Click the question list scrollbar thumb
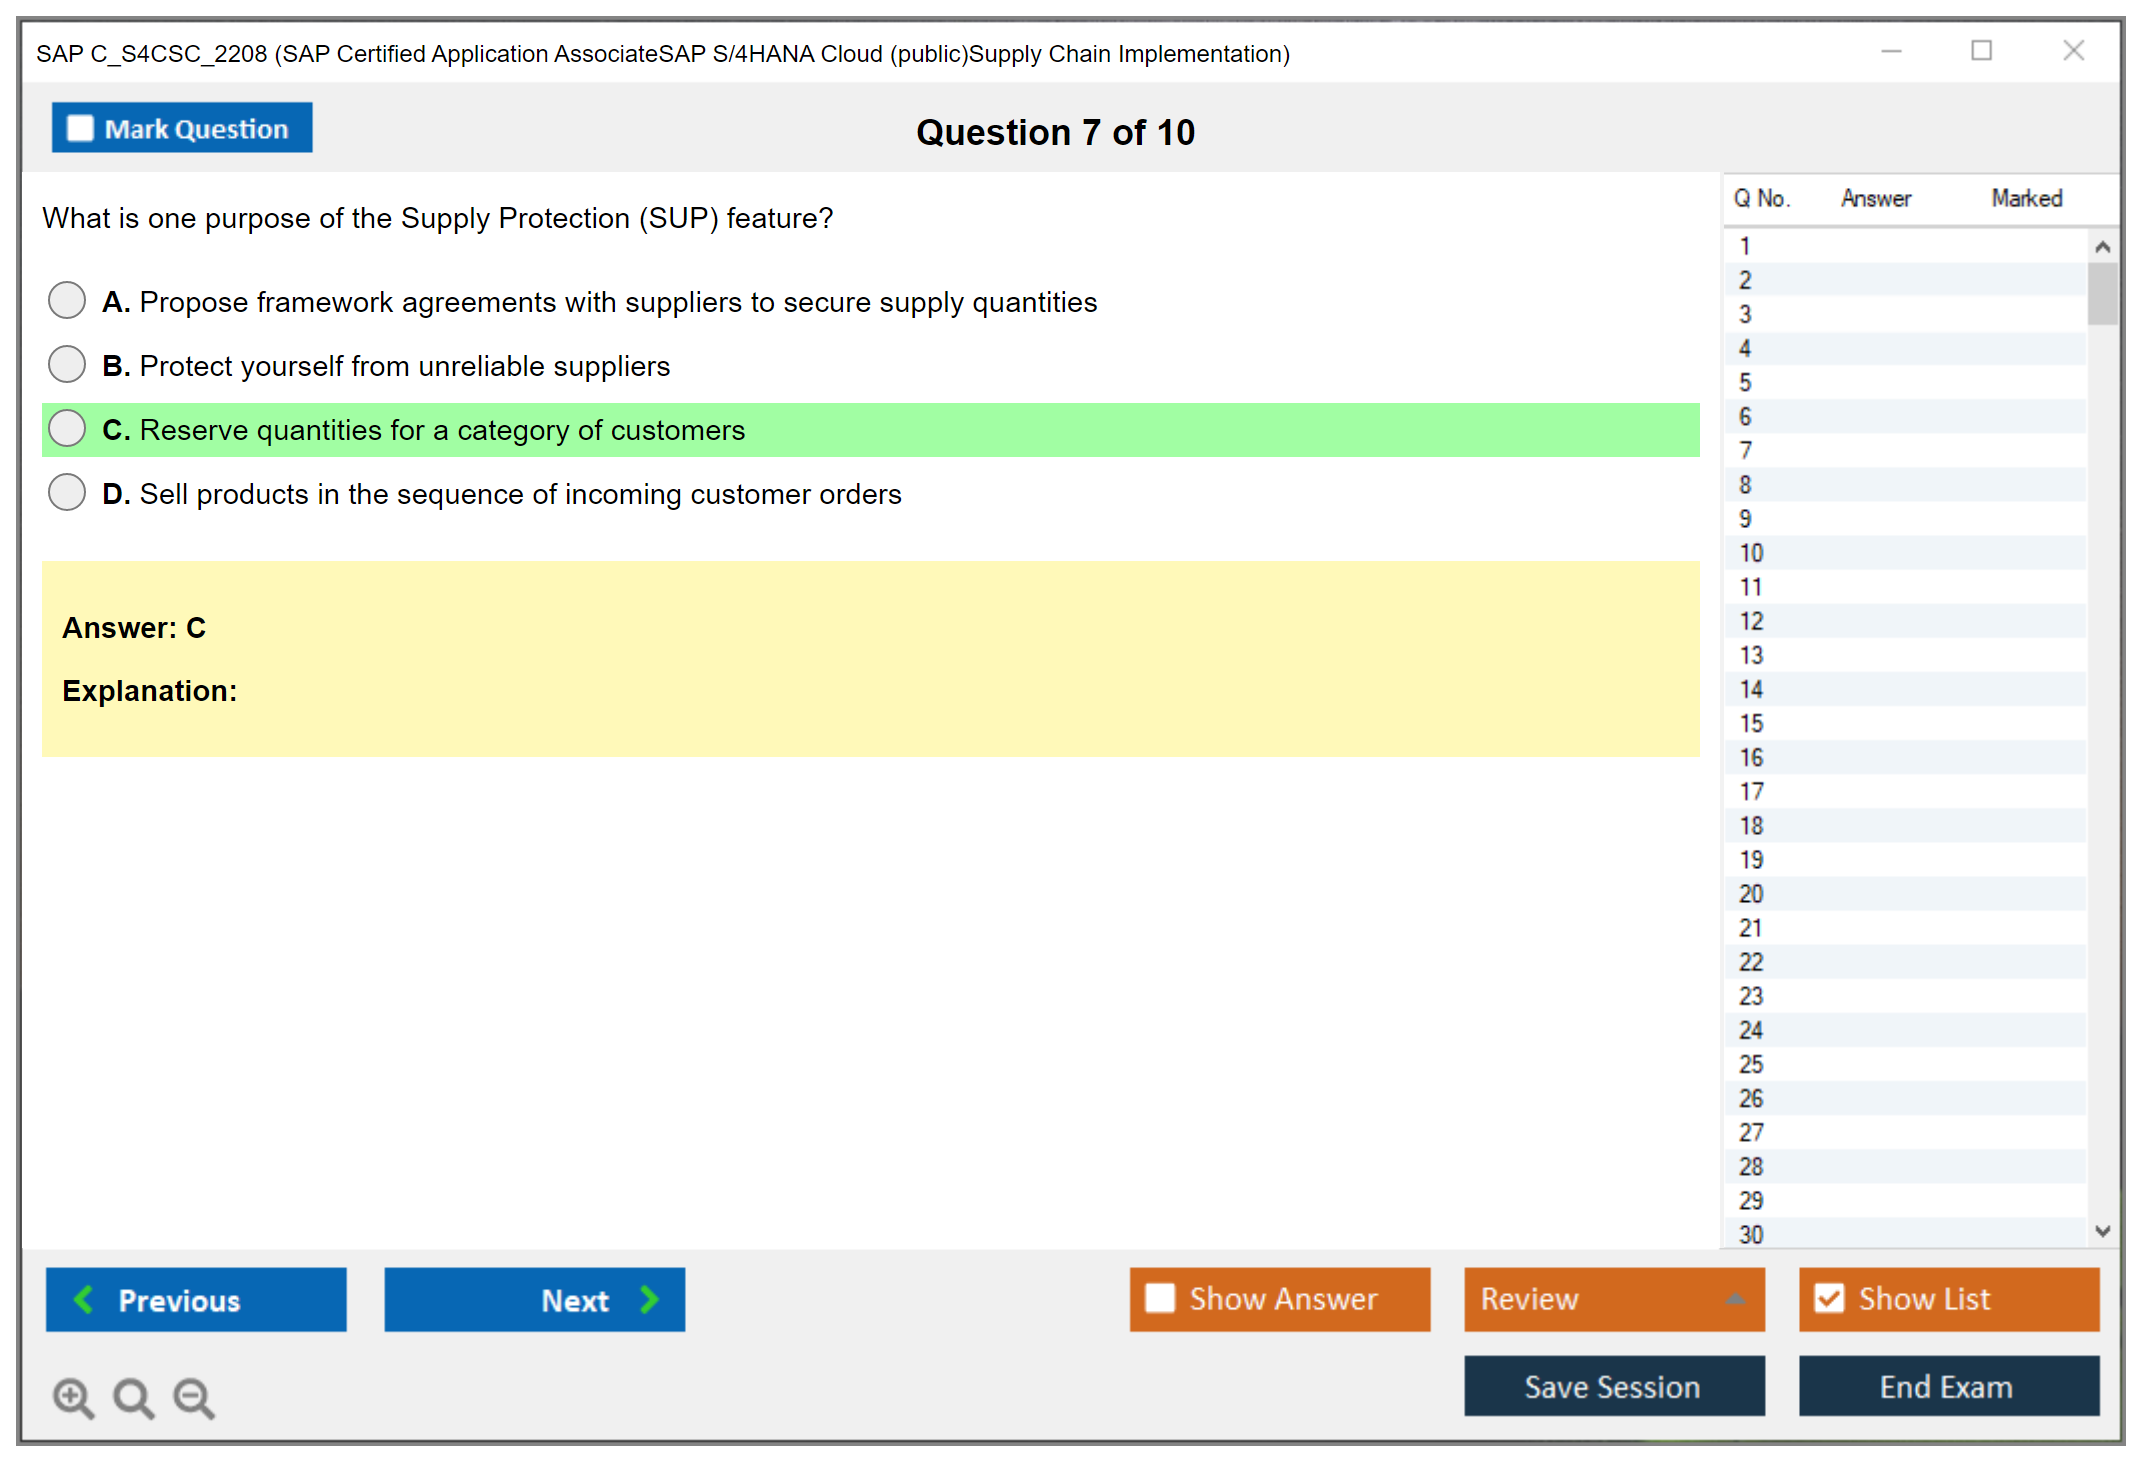This screenshot has width=2150, height=1470. coord(2102,293)
